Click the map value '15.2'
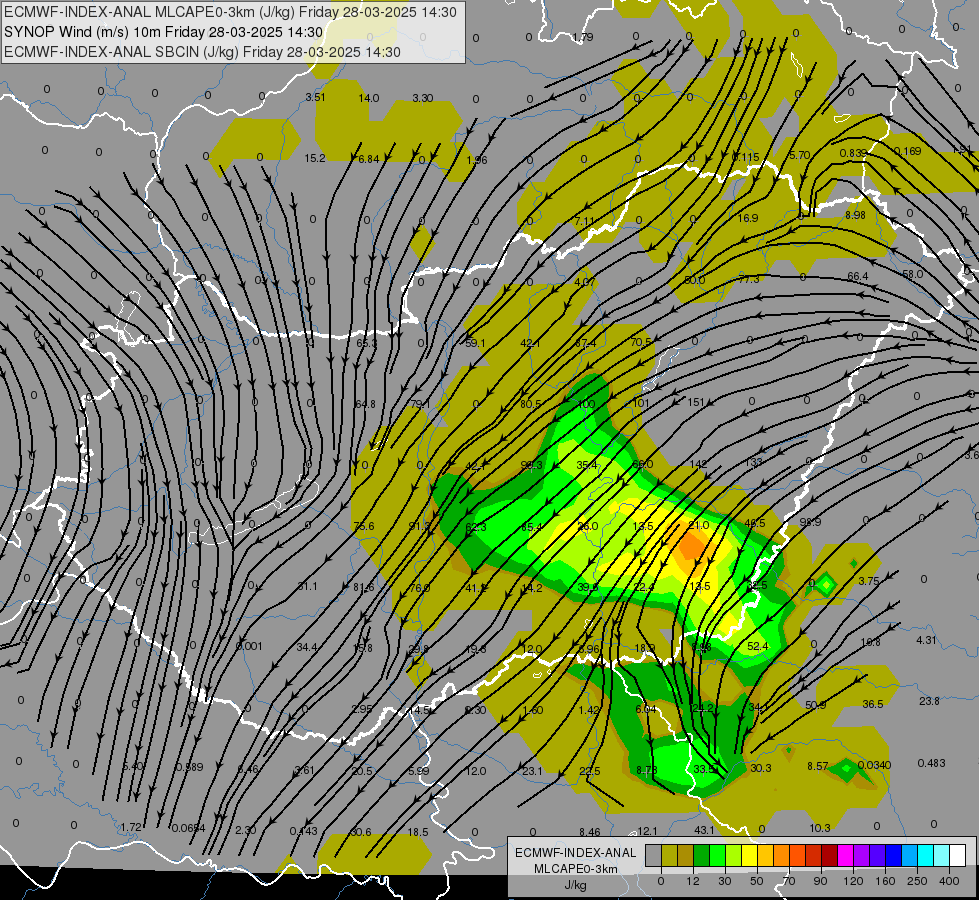The image size is (979, 900). (315, 159)
